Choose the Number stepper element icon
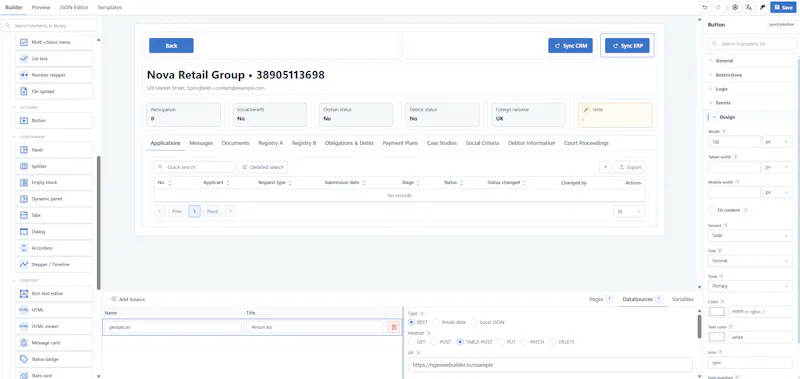 [x=23, y=75]
